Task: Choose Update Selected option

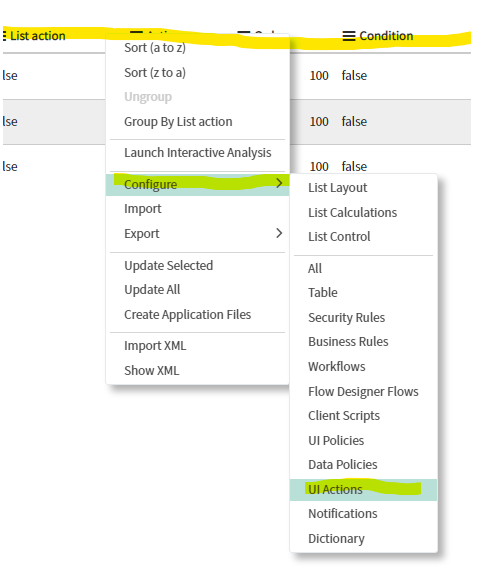Action: point(168,265)
